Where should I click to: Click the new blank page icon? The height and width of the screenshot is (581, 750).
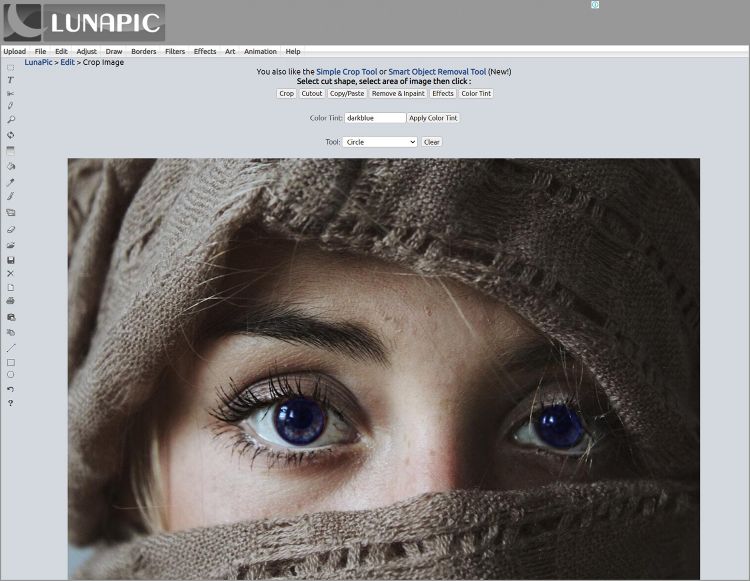click(11, 287)
